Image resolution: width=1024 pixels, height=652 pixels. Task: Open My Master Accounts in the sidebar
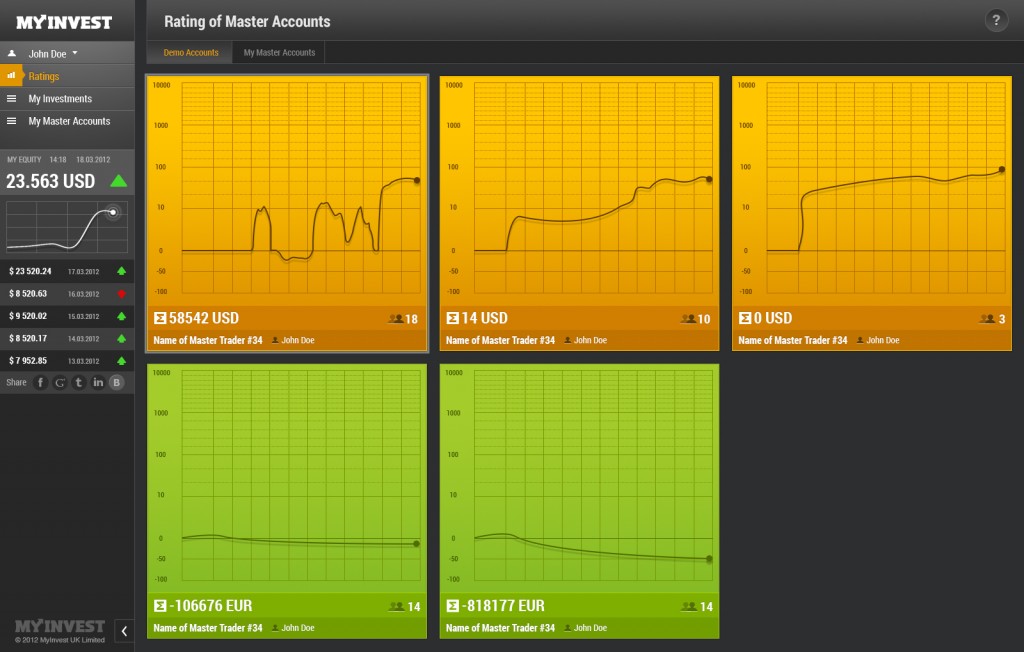coord(69,121)
